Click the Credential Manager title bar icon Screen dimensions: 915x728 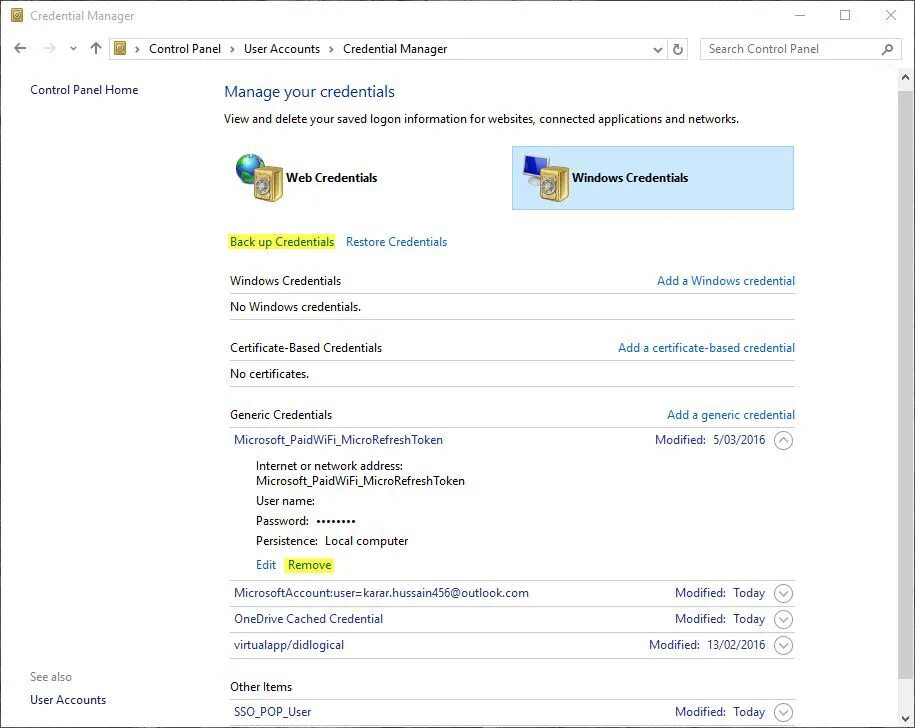(x=16, y=16)
